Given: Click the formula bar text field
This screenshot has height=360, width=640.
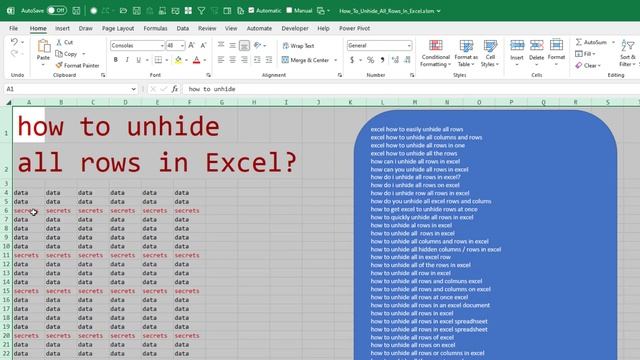Looking at the screenshot, I should click(411, 89).
